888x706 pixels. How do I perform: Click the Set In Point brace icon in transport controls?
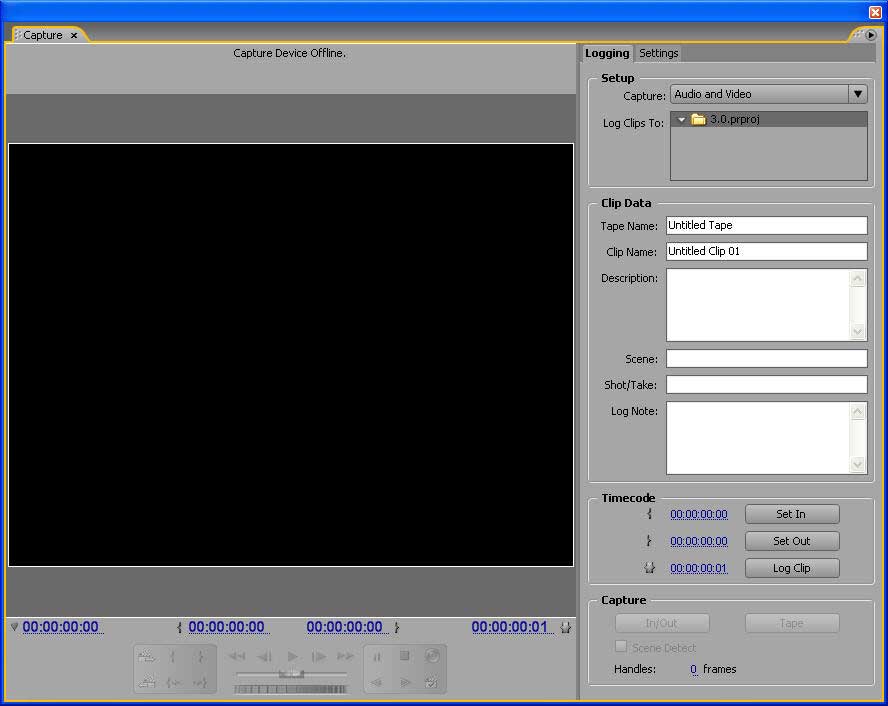pyautogui.click(x=173, y=656)
